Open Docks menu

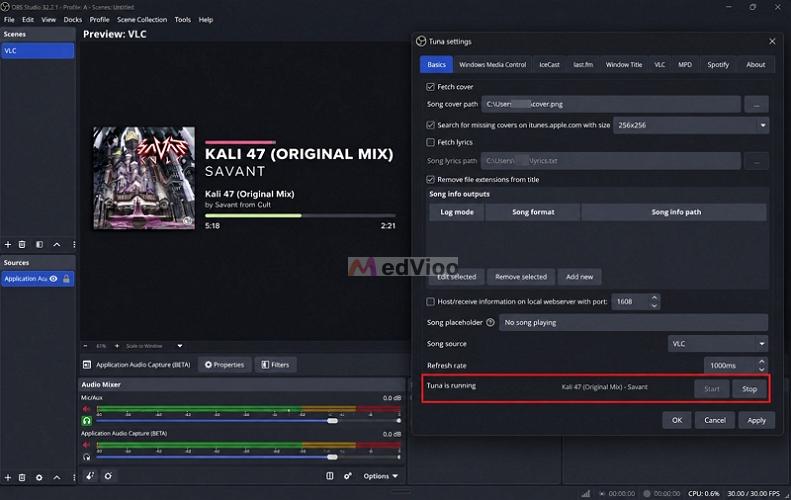73,20
